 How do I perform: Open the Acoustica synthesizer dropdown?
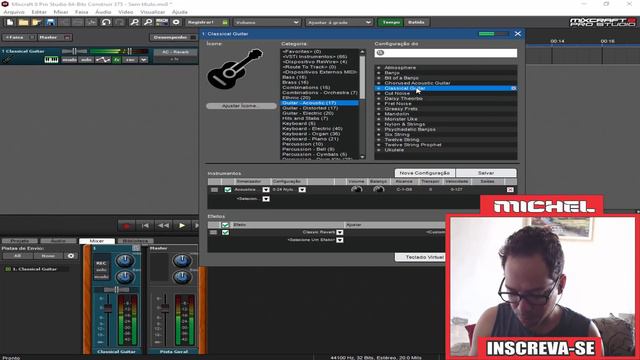[x=266, y=190]
